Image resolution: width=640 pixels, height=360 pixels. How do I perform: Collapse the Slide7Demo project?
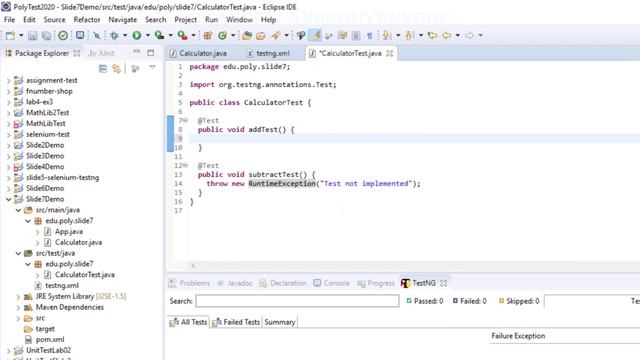pyautogui.click(x=9, y=199)
